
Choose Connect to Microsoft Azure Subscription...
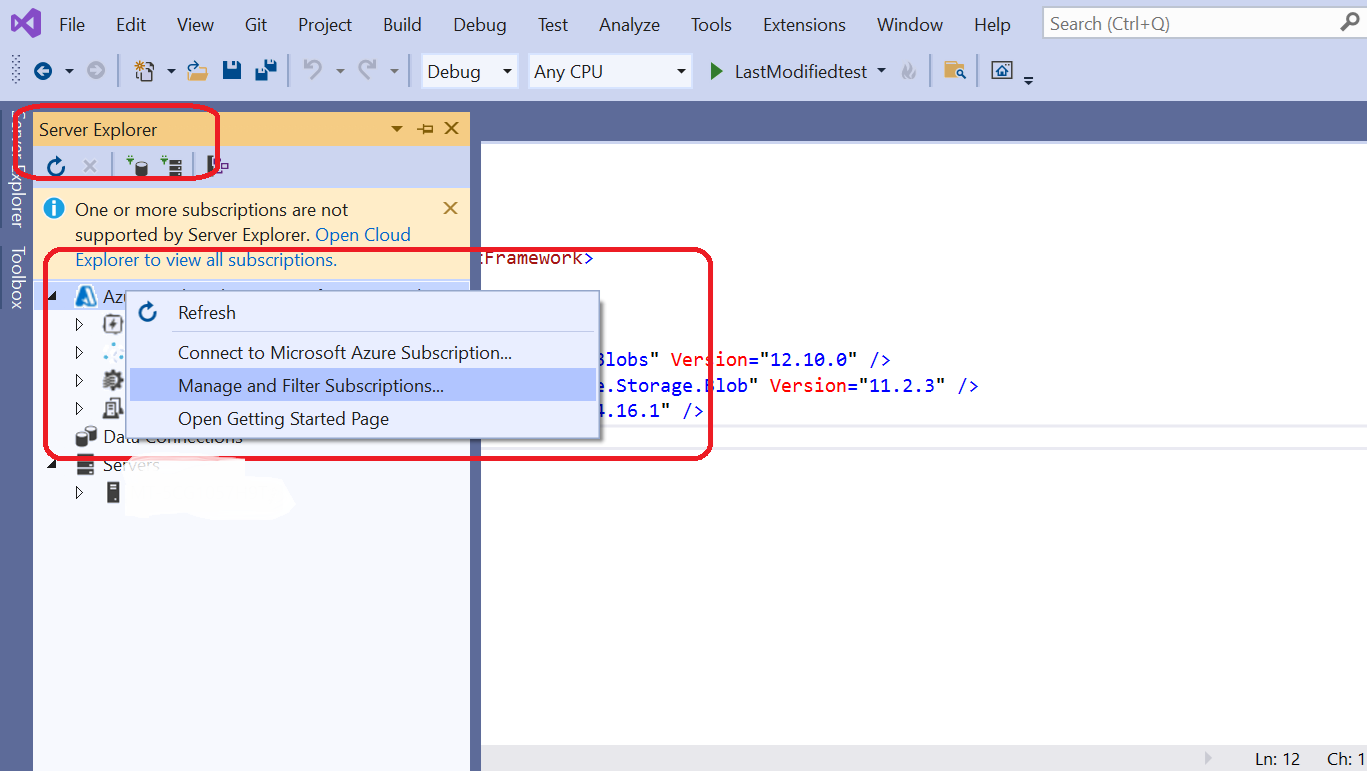pyautogui.click(x=364, y=352)
